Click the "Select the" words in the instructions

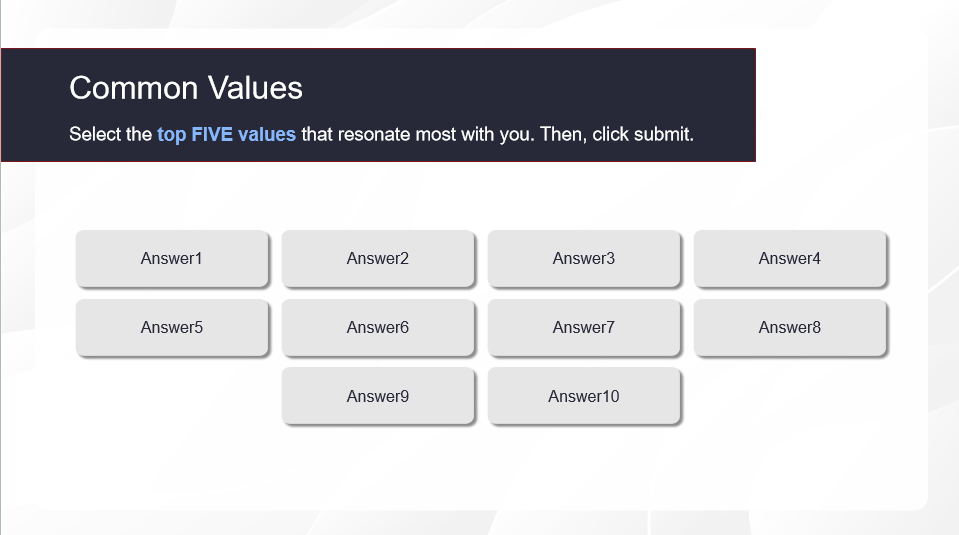[x=110, y=134]
